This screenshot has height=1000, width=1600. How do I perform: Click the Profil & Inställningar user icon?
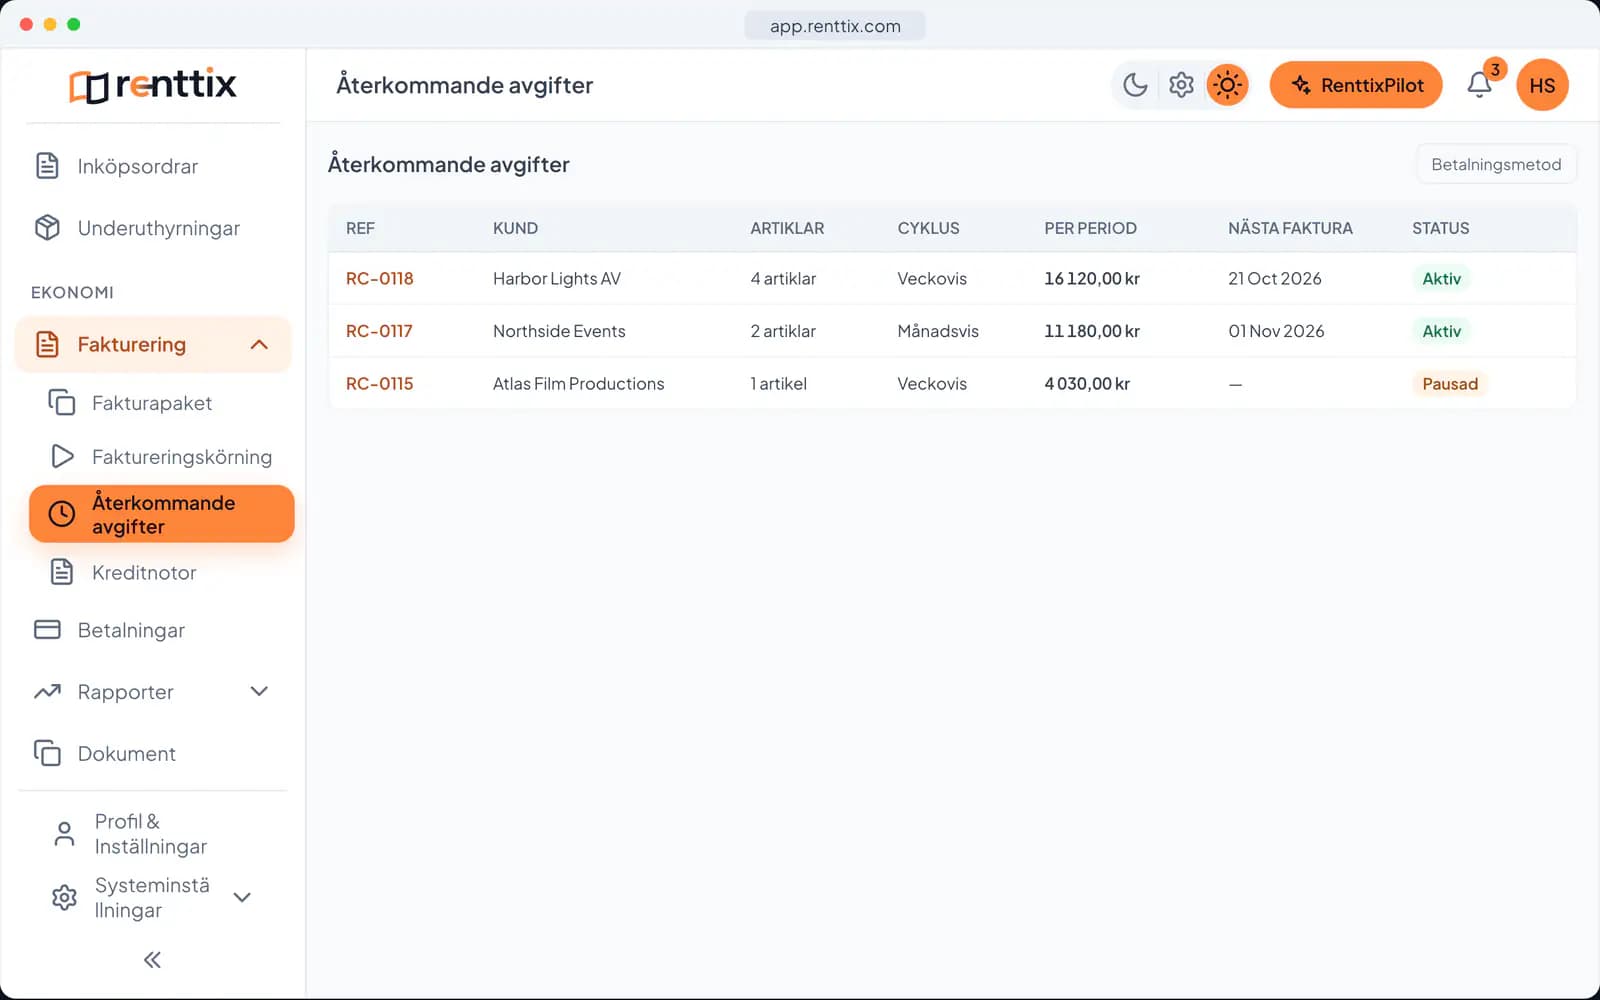64,834
